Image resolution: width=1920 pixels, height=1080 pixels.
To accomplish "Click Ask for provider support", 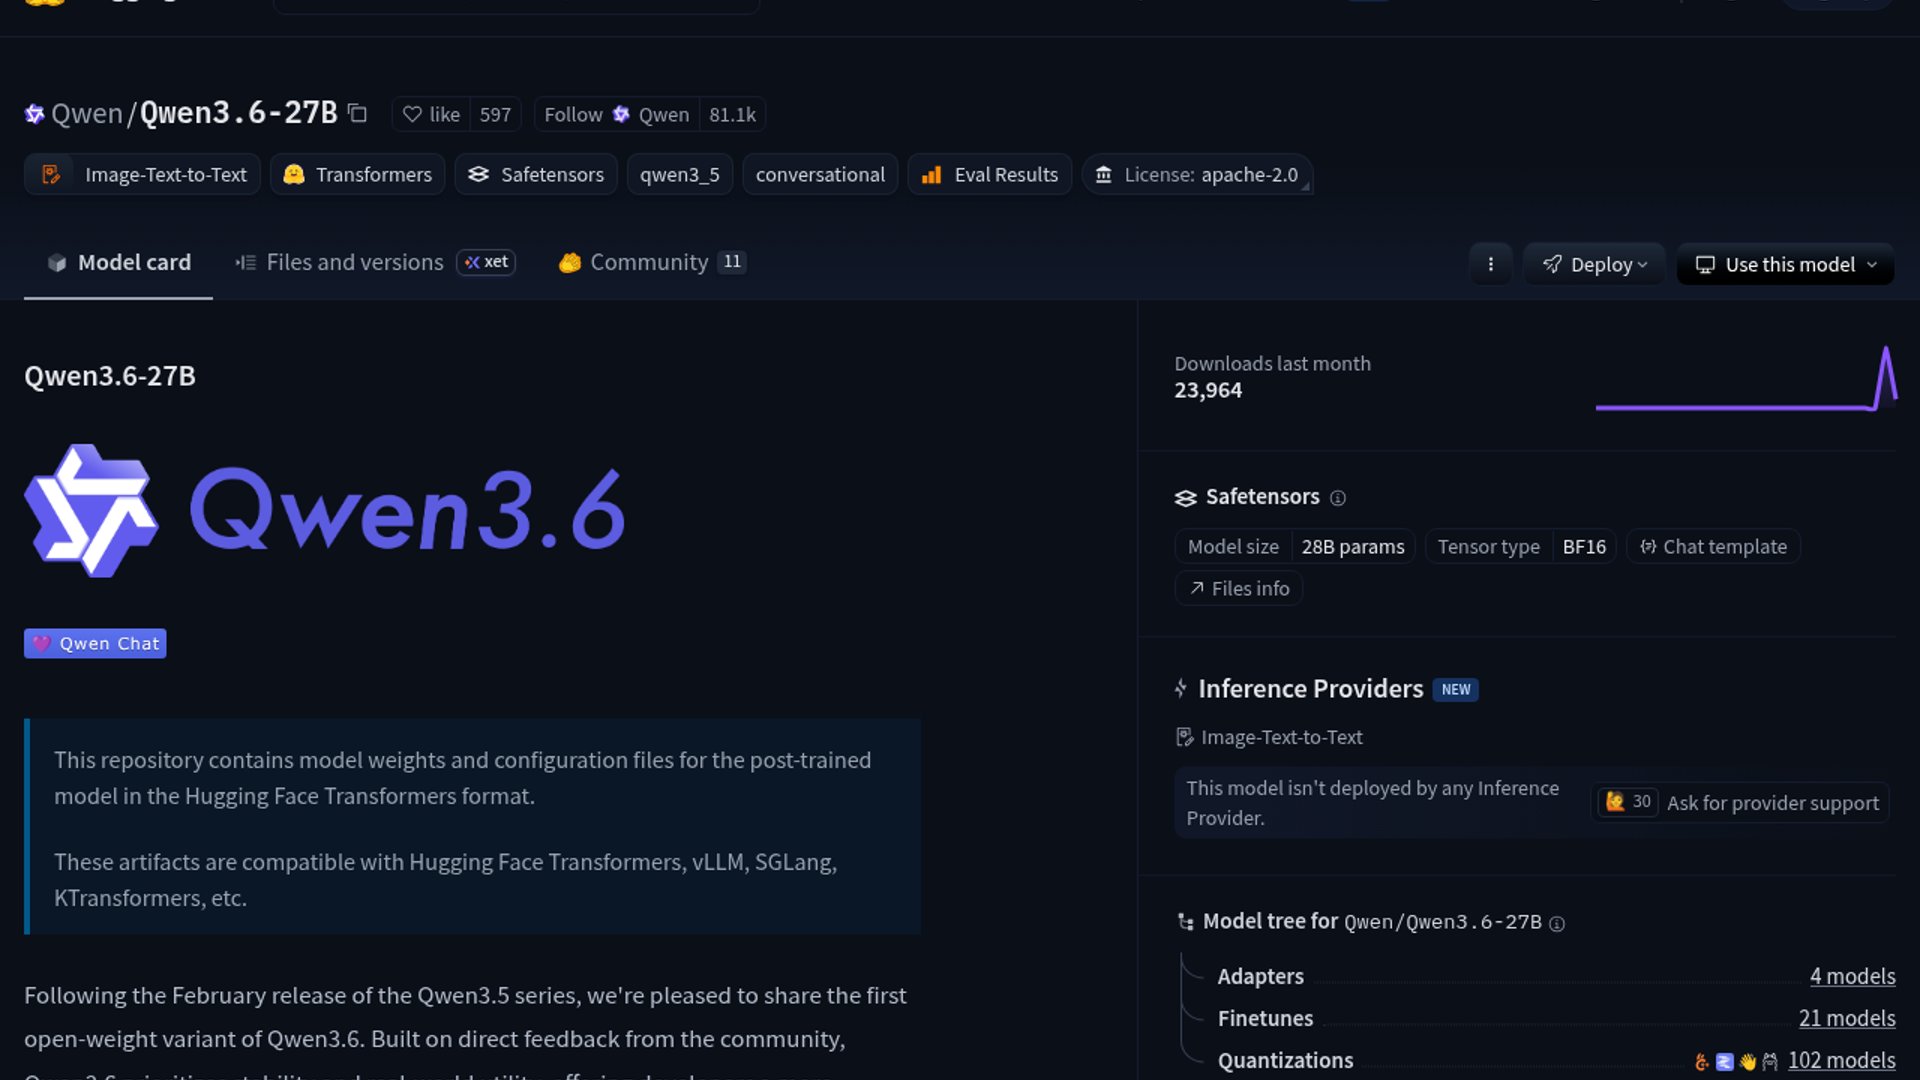I will click(1772, 803).
